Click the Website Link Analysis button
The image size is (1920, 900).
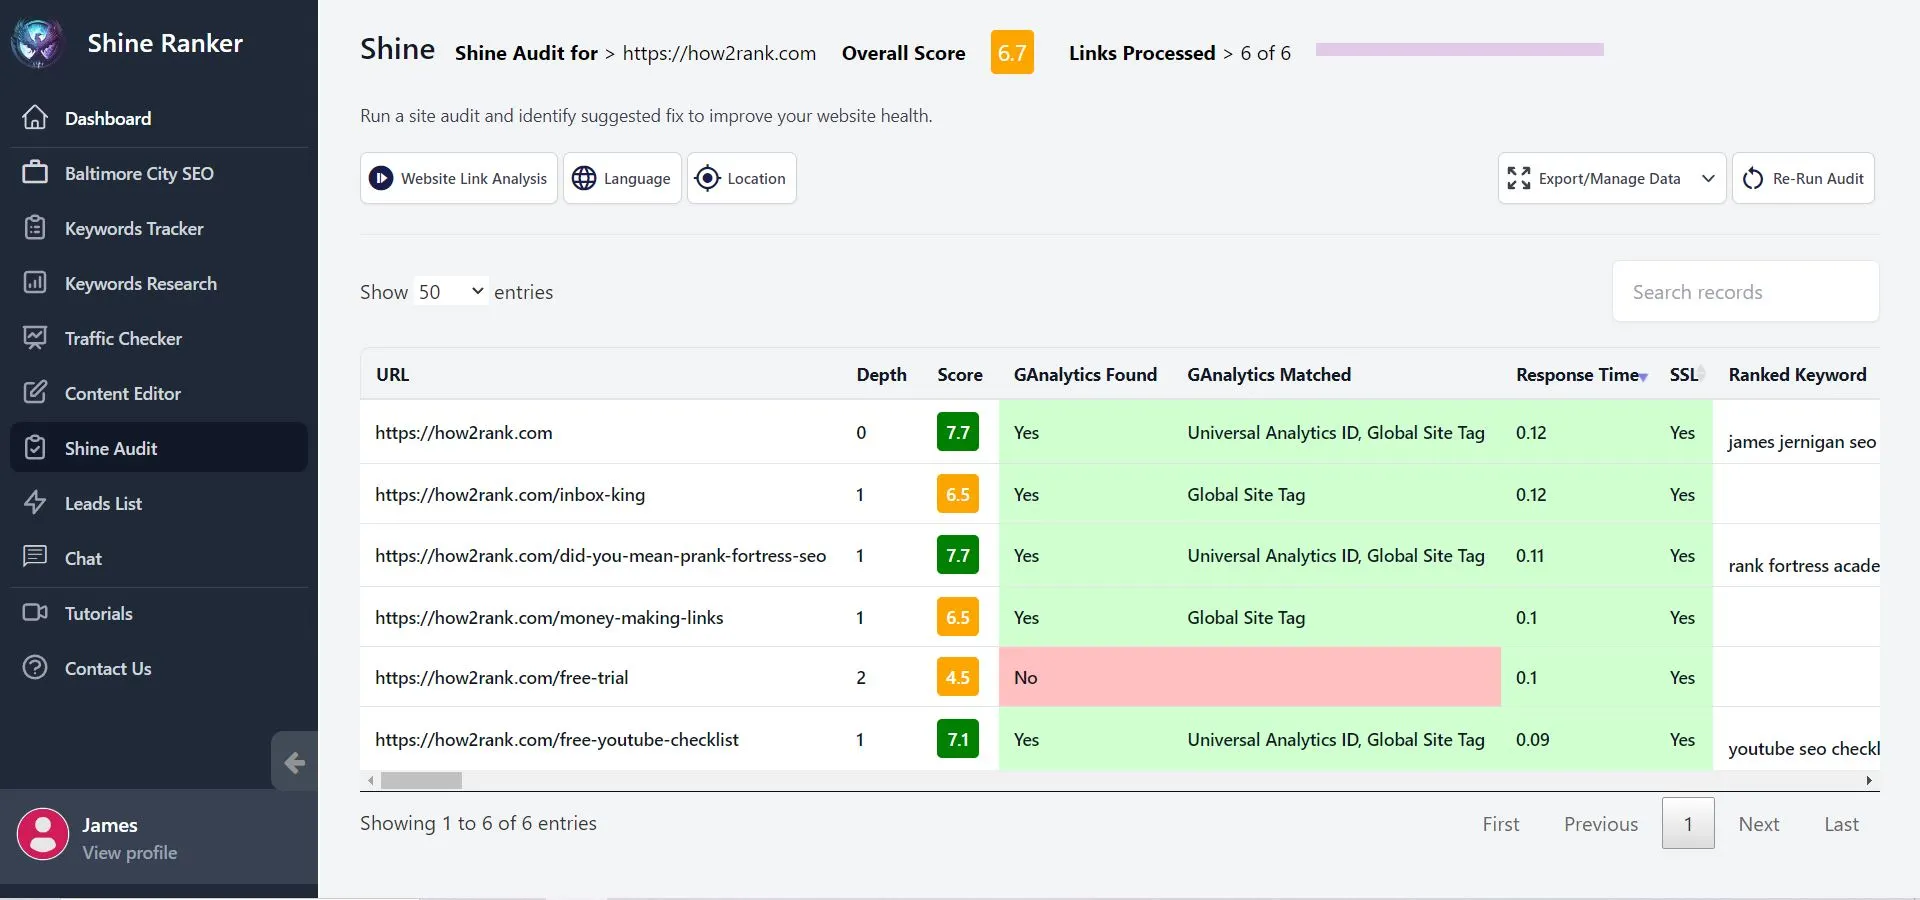pyautogui.click(x=459, y=178)
